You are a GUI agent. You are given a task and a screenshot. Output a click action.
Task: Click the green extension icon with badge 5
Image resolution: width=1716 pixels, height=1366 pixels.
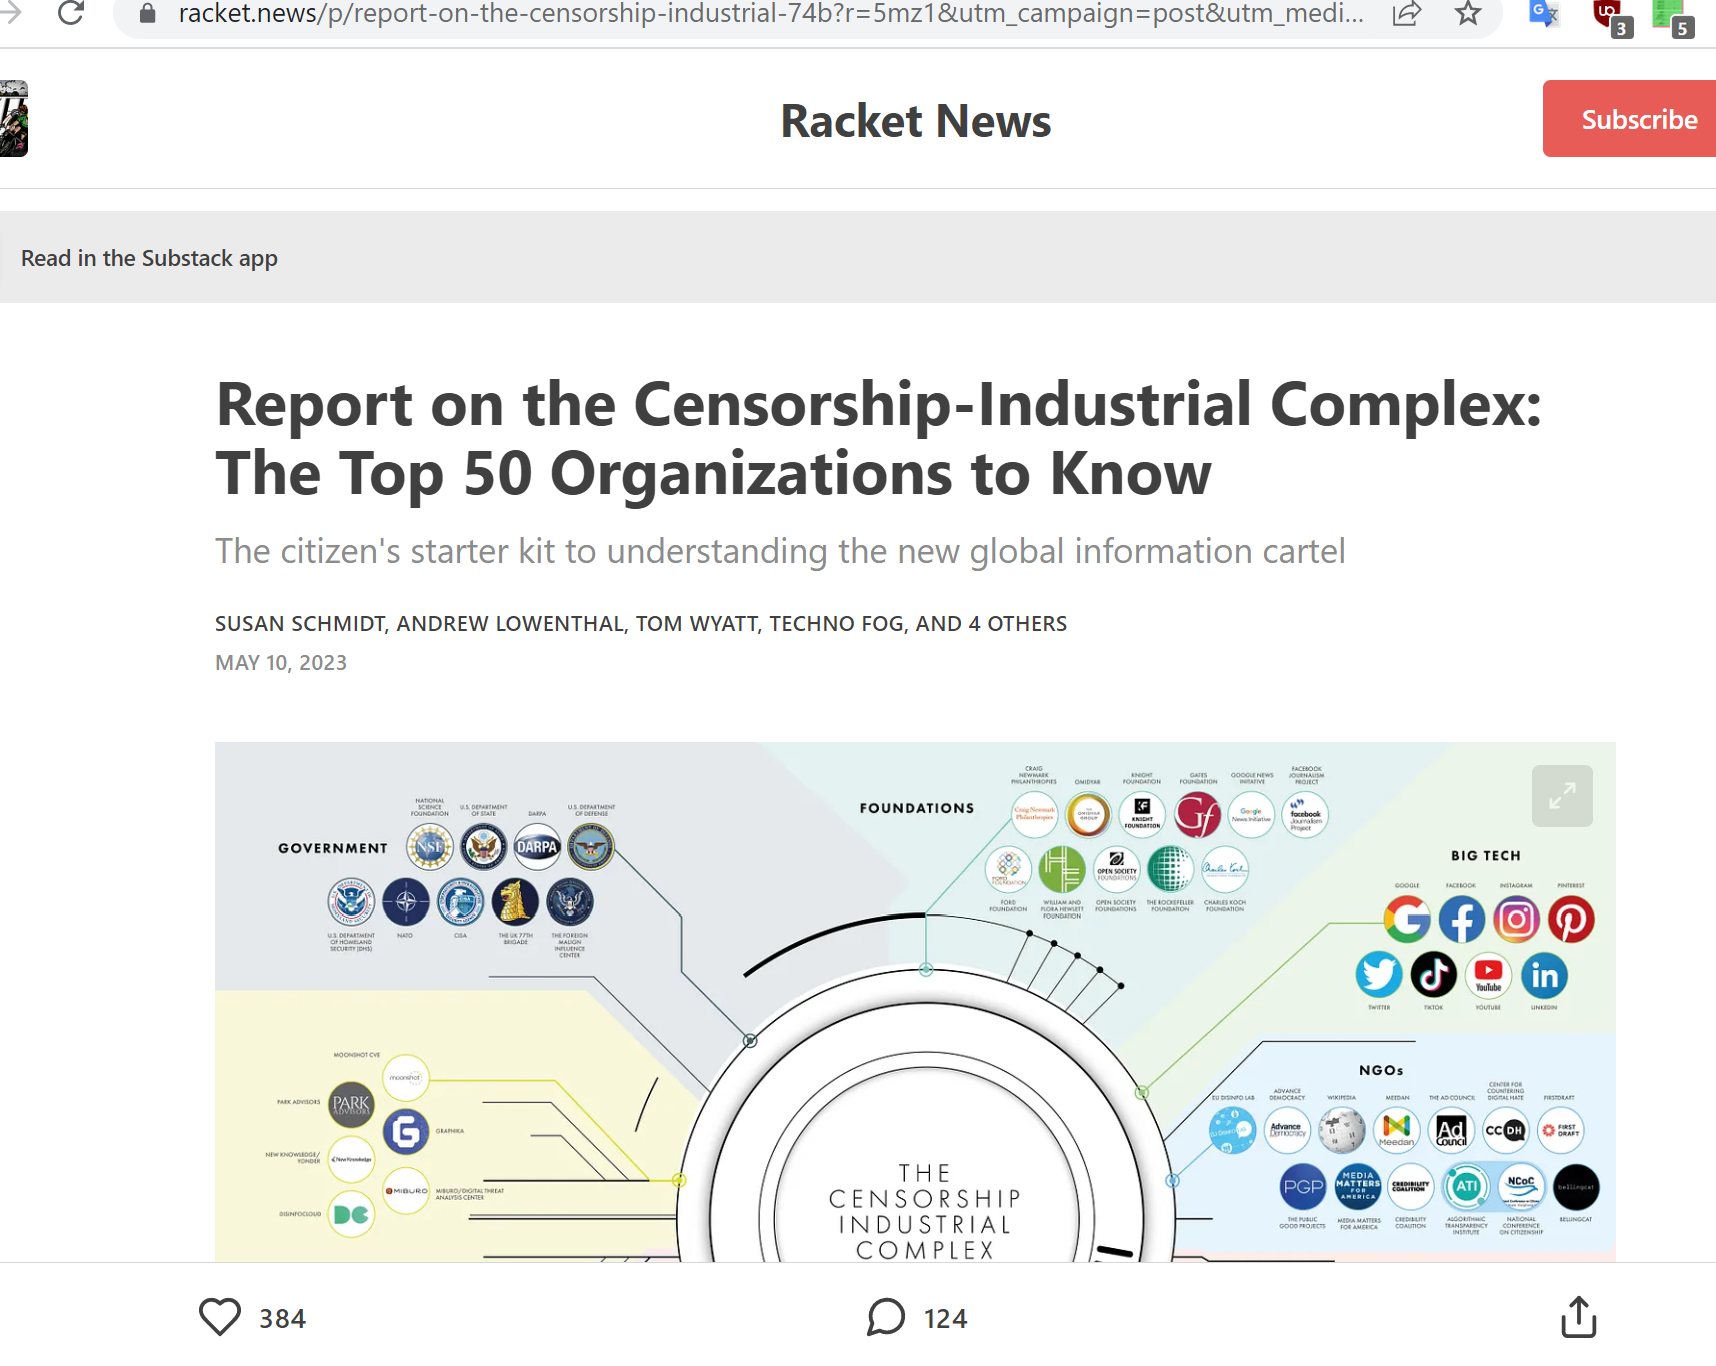pyautogui.click(x=1669, y=14)
